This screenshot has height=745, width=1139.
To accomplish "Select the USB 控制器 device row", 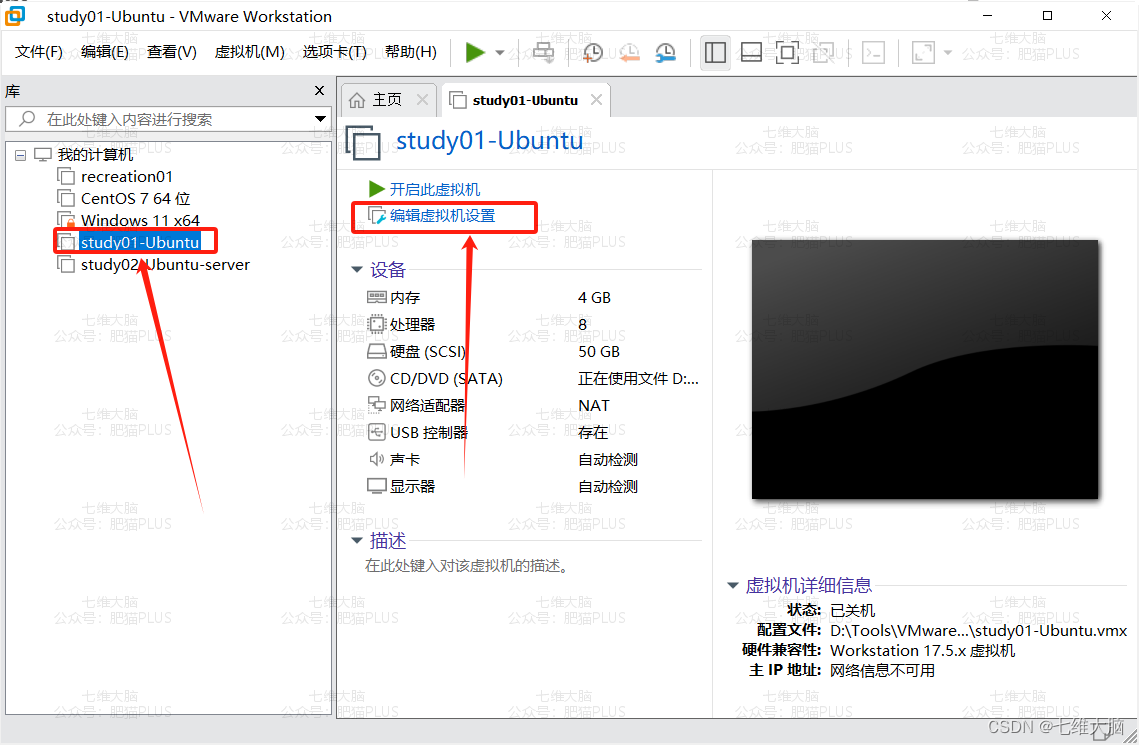I will (532, 433).
